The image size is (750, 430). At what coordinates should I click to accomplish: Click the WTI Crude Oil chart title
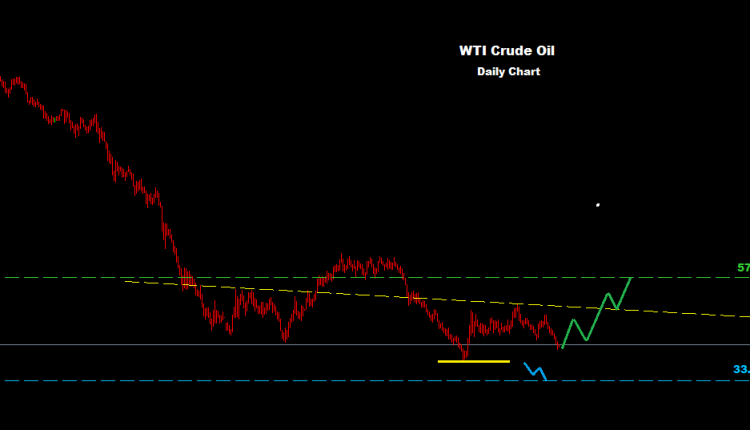click(x=508, y=51)
